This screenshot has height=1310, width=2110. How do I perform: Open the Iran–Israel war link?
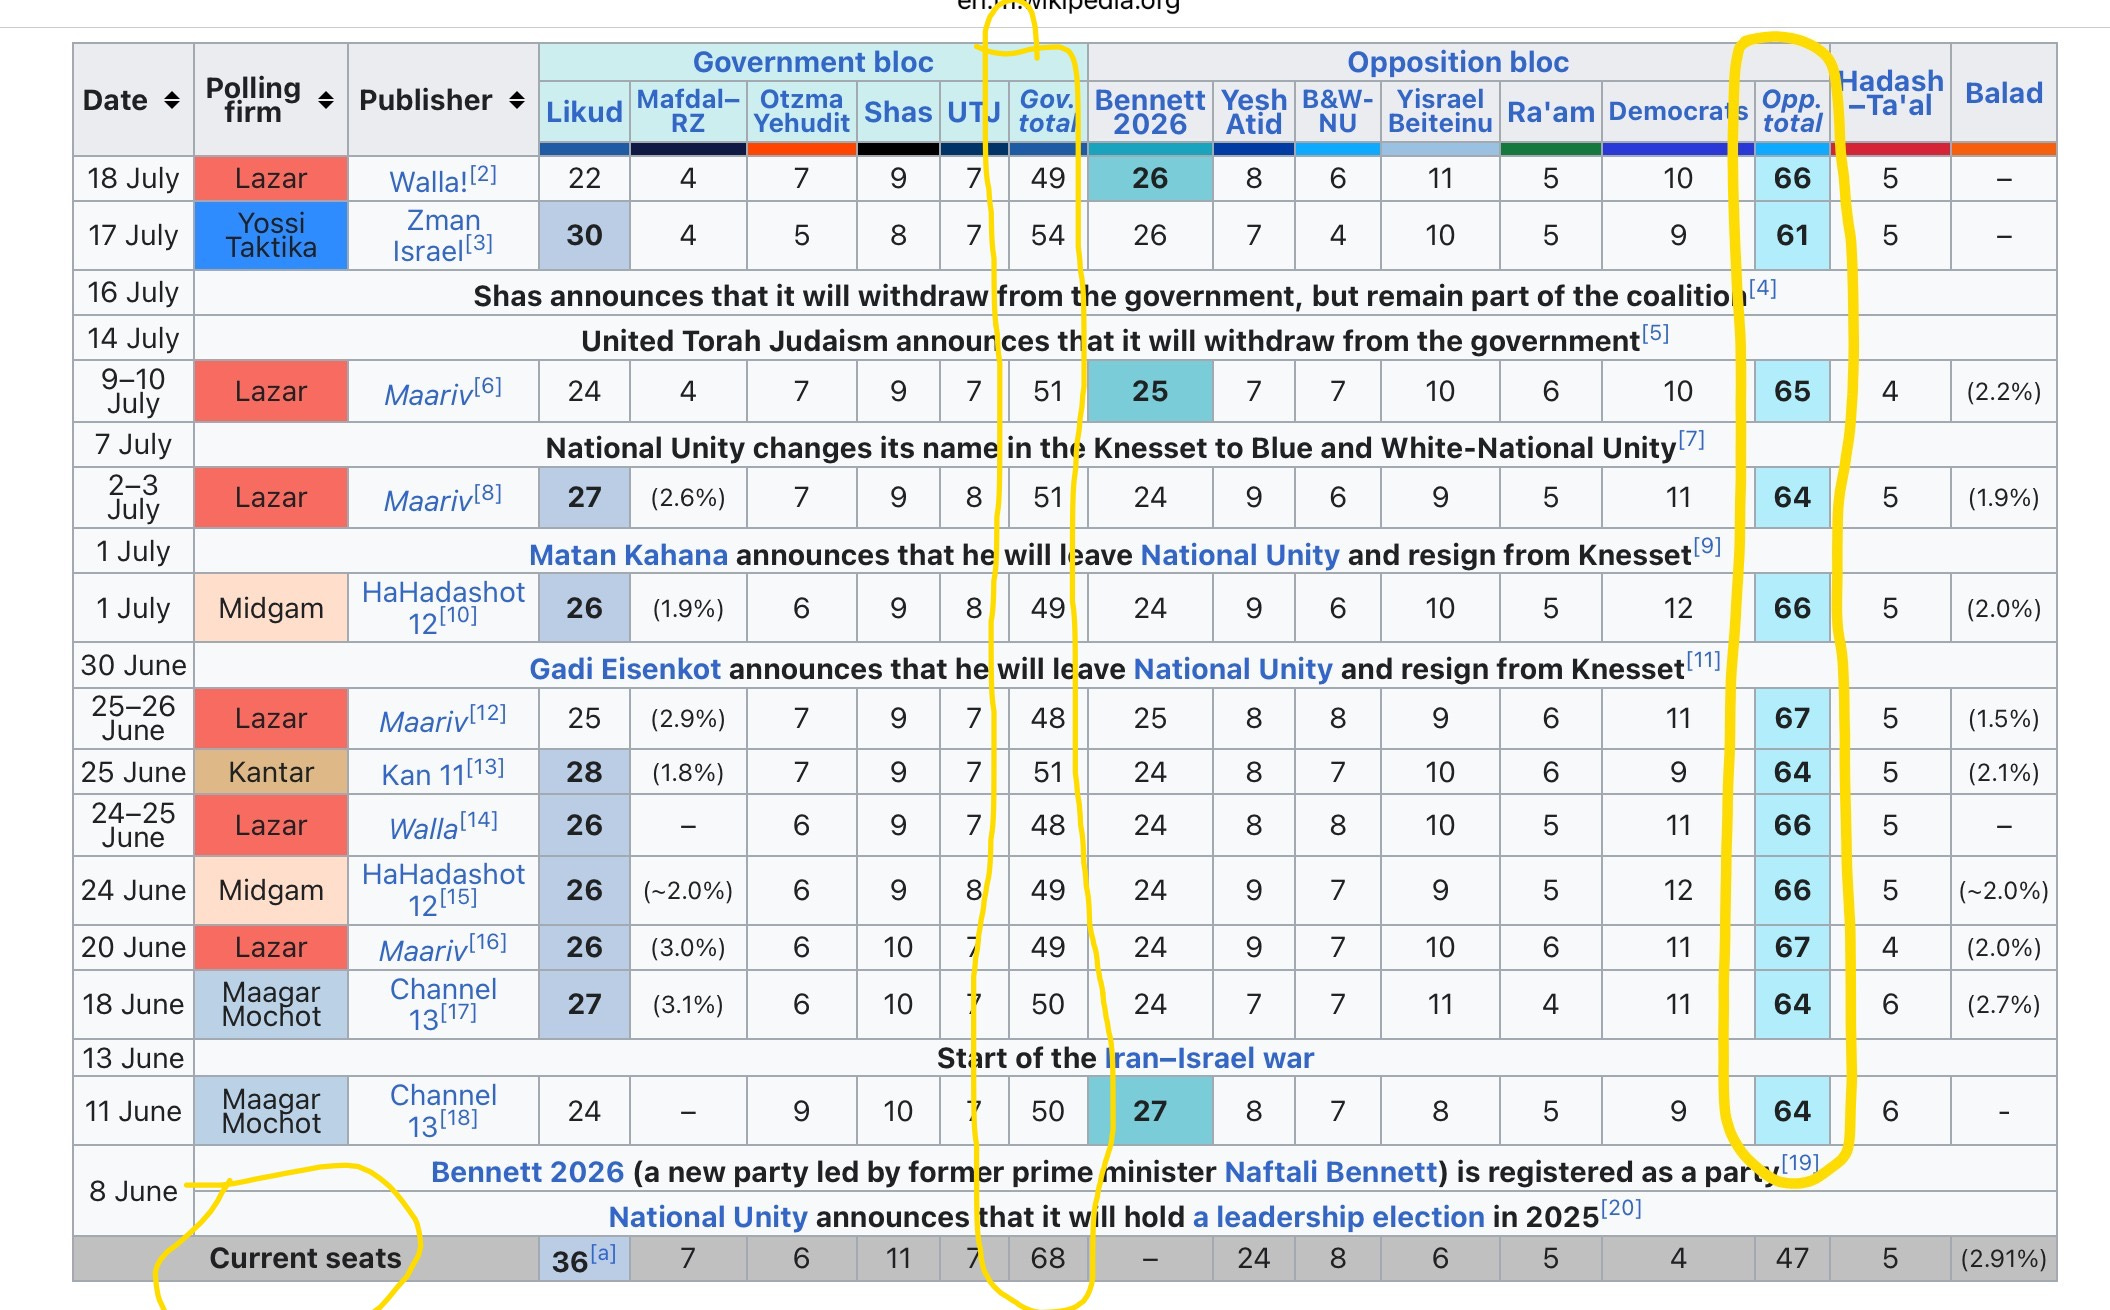coord(1209,1058)
